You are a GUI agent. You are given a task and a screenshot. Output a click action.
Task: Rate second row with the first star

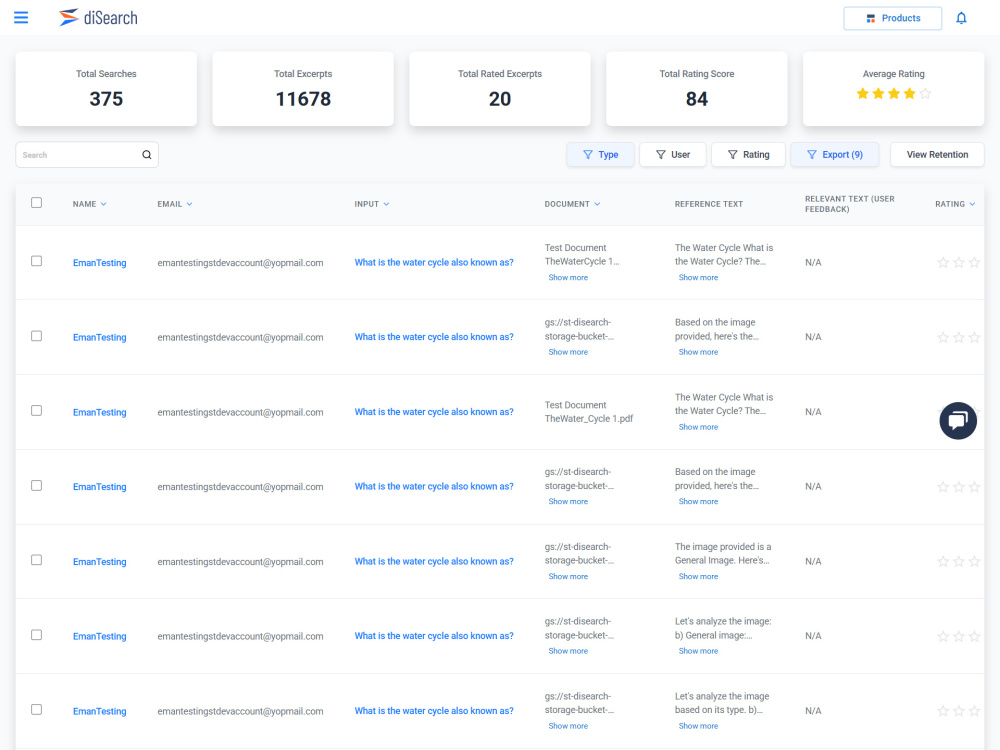pyautogui.click(x=943, y=337)
